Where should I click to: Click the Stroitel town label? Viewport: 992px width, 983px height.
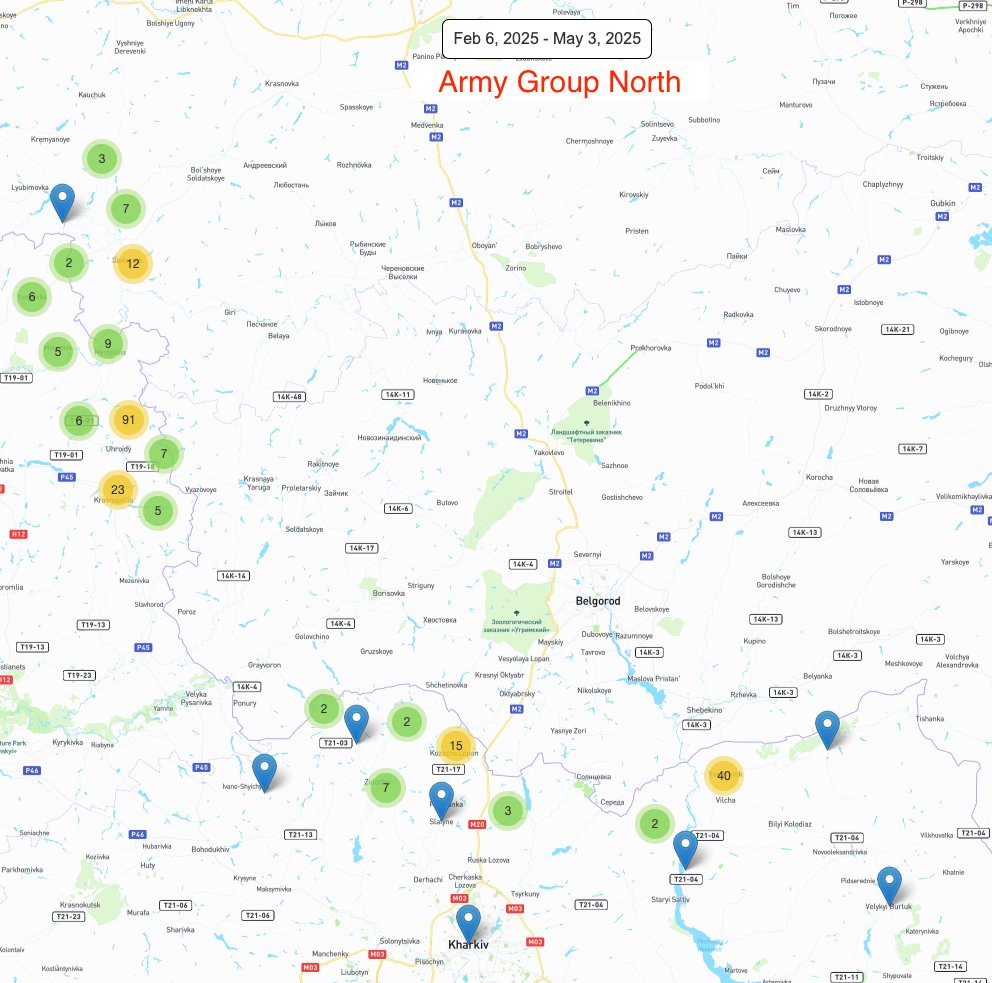561,492
